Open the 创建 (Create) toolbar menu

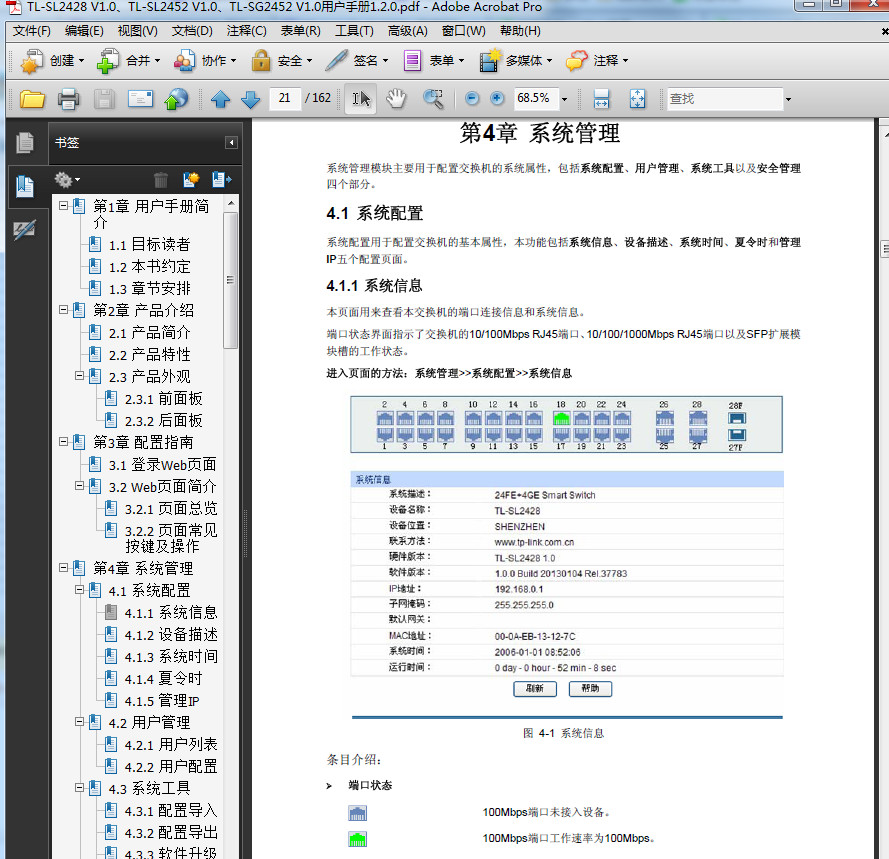(52, 60)
